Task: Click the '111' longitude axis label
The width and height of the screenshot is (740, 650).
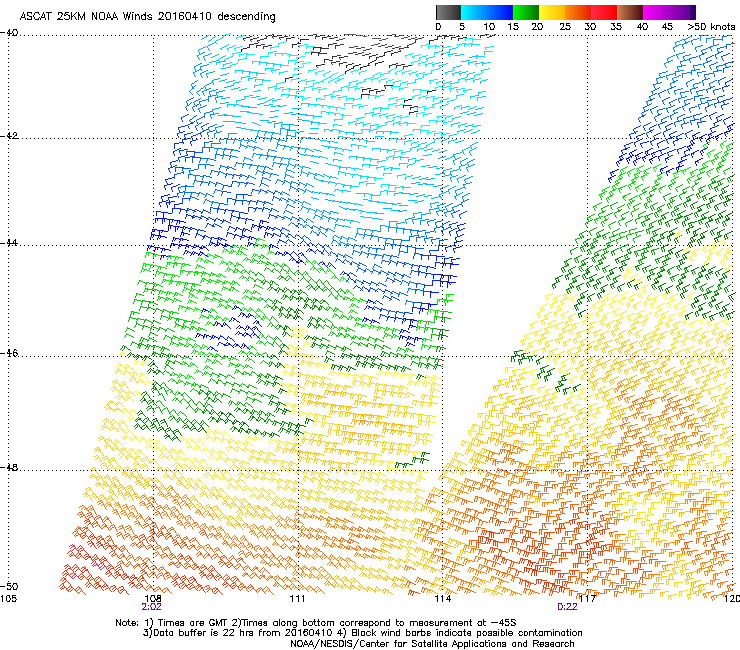Action: (x=297, y=599)
